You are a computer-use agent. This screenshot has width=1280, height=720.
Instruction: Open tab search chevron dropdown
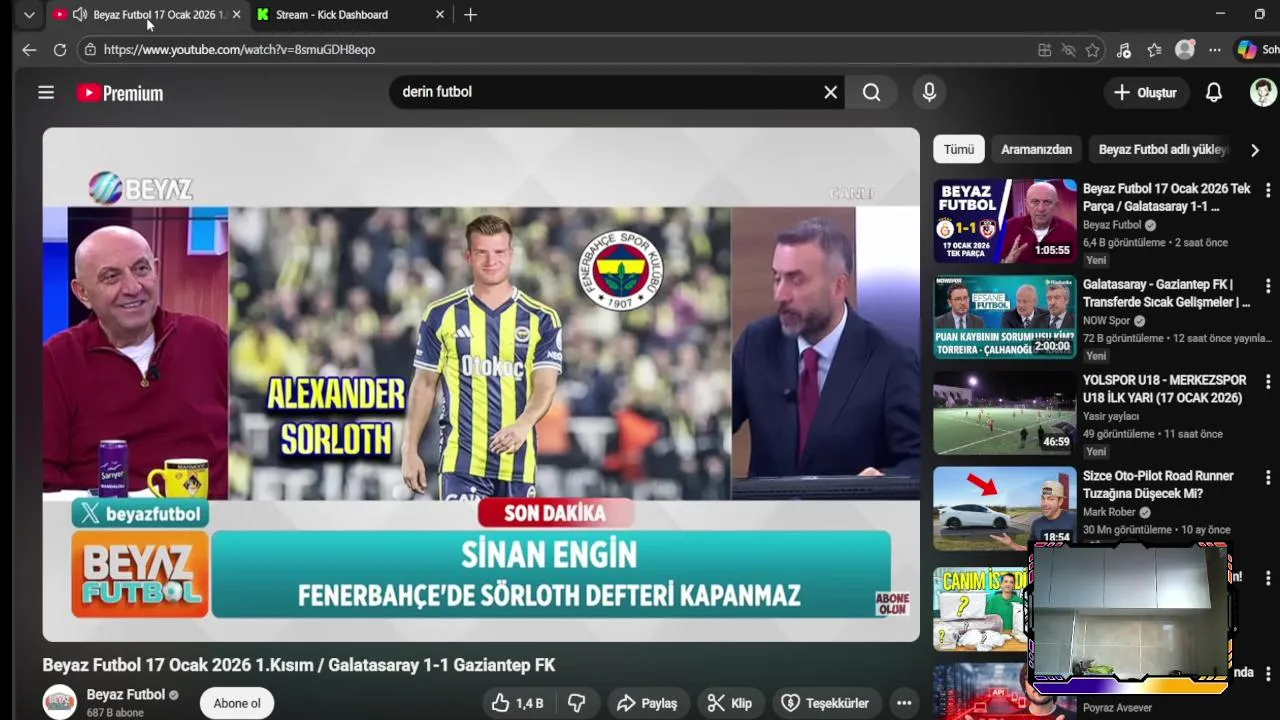click(29, 15)
